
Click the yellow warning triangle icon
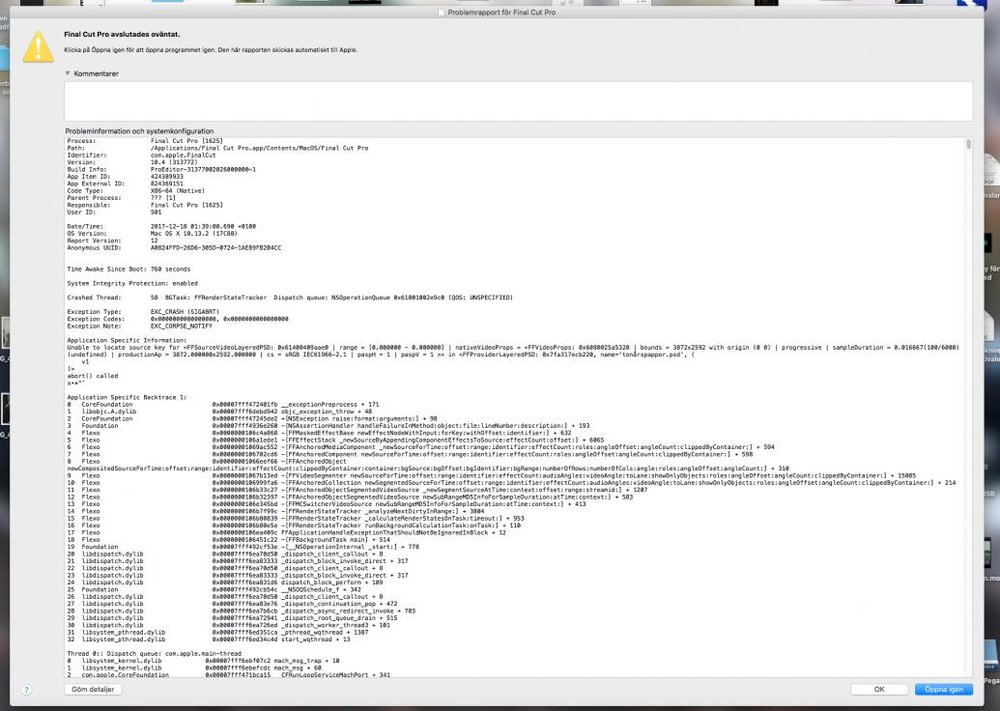pyautogui.click(x=38, y=44)
